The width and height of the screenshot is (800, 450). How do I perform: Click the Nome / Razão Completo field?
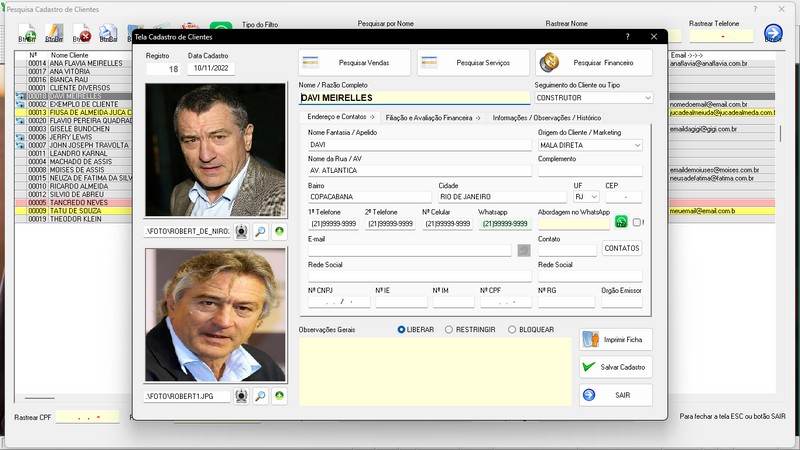click(x=414, y=98)
